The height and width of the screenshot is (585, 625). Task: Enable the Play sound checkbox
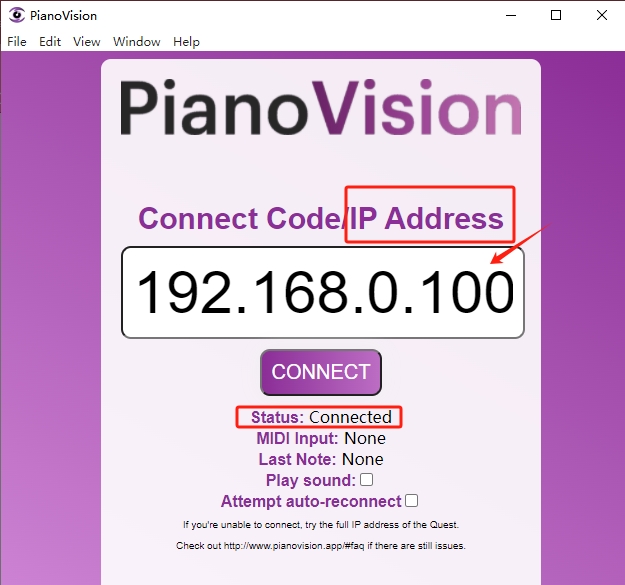coord(366,479)
